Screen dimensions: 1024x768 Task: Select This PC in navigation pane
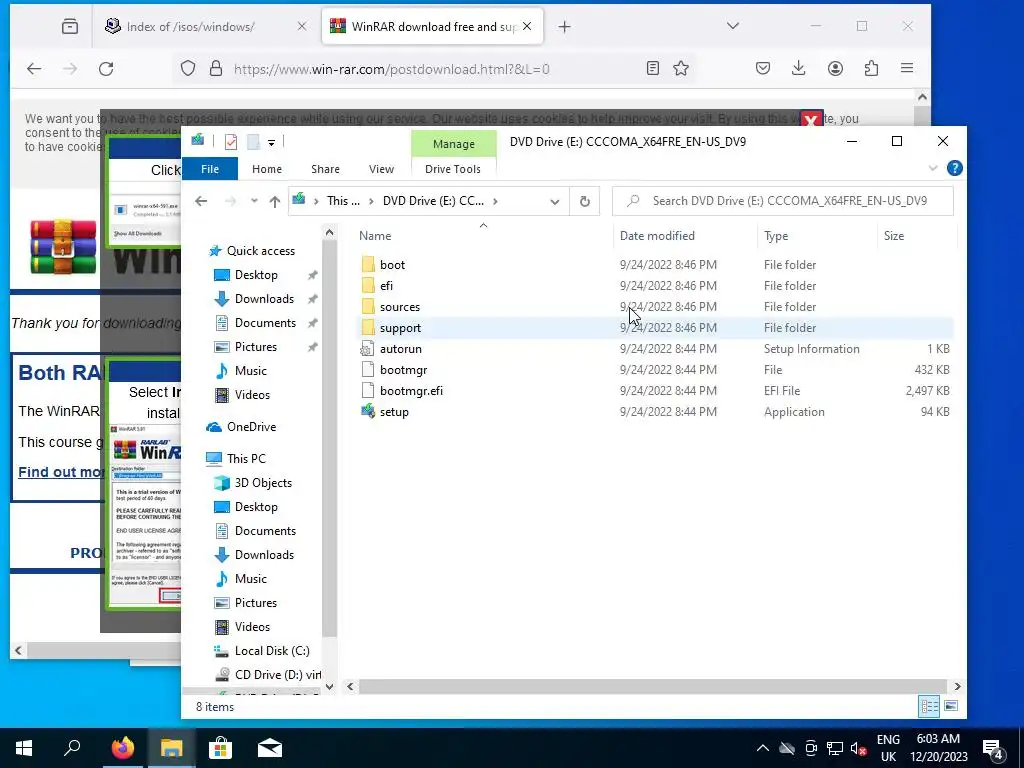click(246, 458)
